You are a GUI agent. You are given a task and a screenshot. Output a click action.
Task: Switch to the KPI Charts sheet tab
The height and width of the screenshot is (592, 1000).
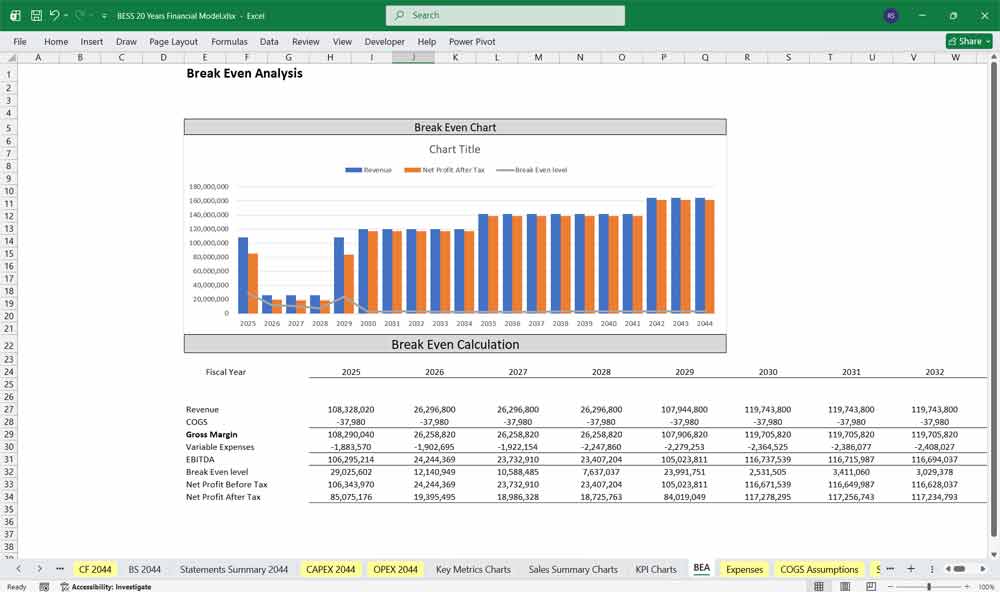(x=655, y=569)
